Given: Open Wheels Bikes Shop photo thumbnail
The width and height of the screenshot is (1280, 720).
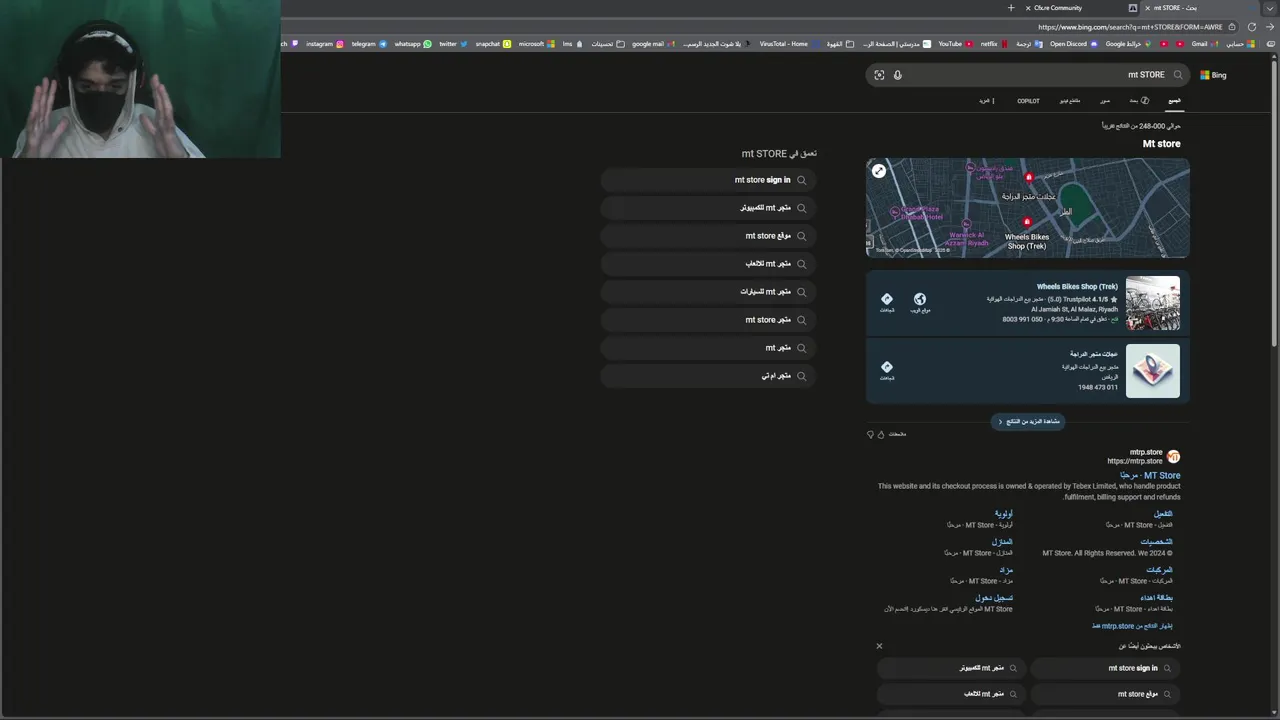Looking at the screenshot, I should pyautogui.click(x=1153, y=303).
